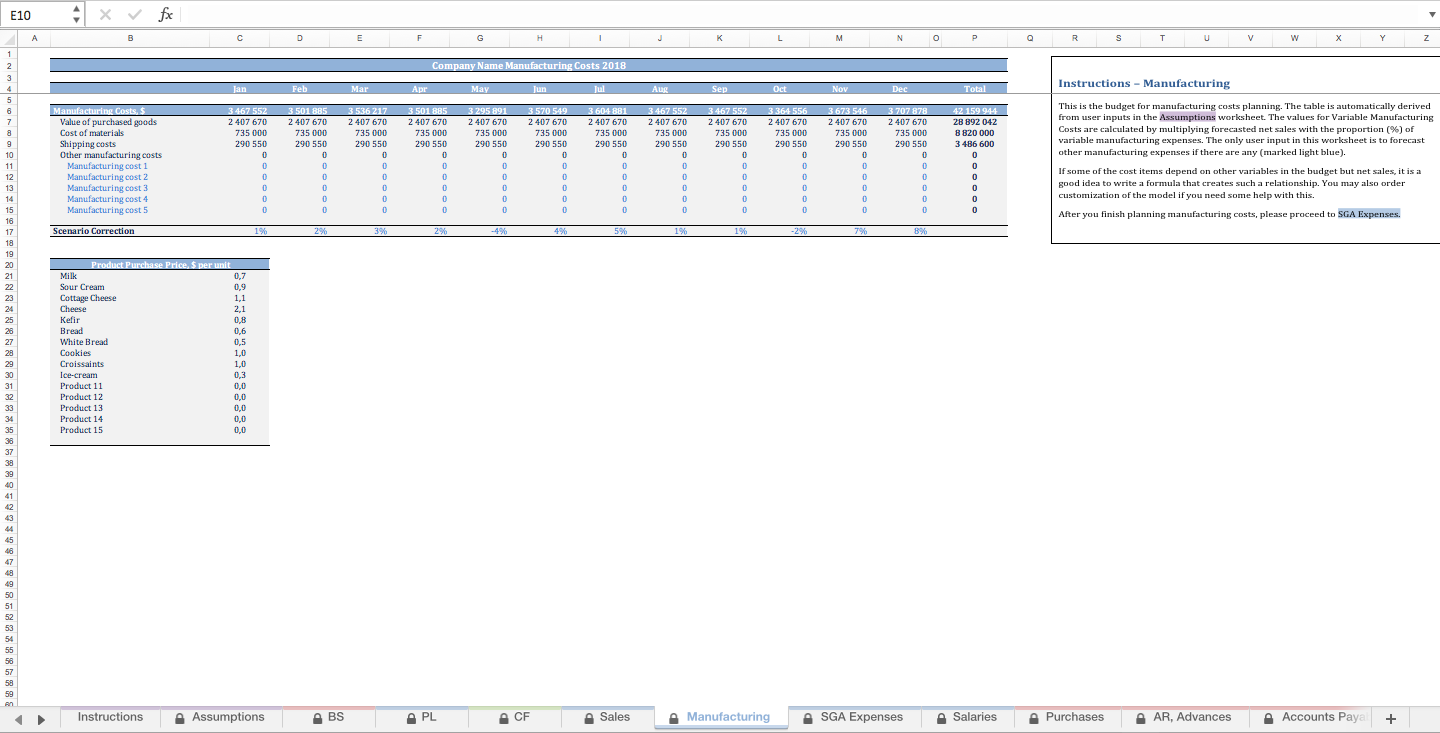
Task: Click the lock icon on the Purchases tab
Action: (1035, 717)
